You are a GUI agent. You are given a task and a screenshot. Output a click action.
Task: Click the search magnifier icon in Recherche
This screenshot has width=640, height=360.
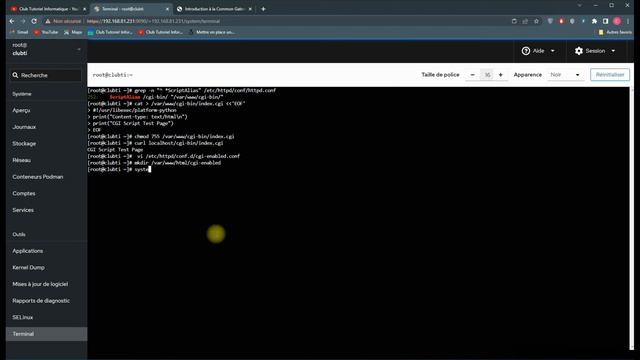16,76
